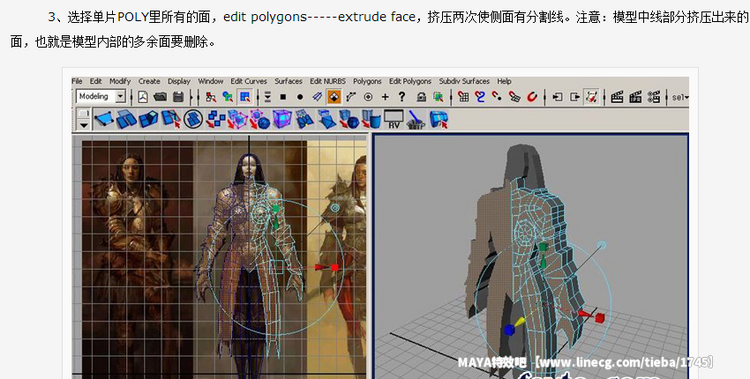This screenshot has width=750, height=379.
Task: Toggle Select by Component Type mode
Action: coord(245,97)
